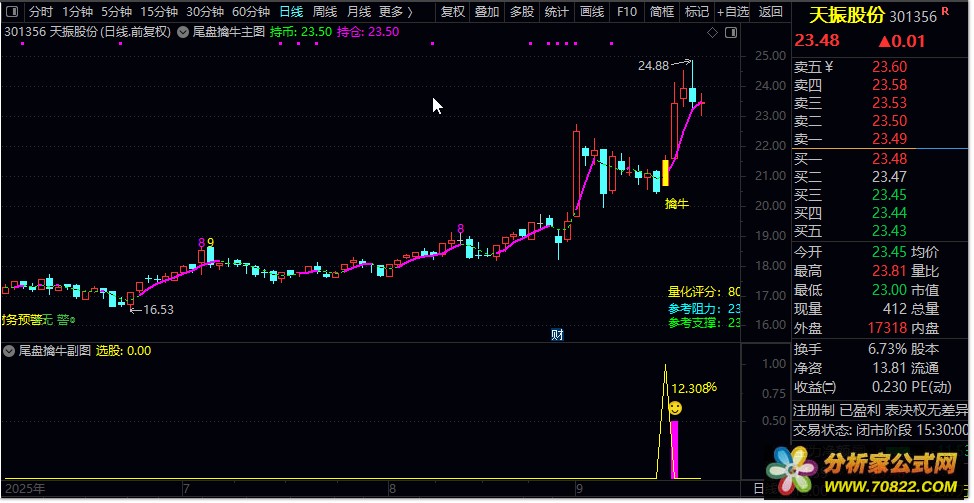Toggle the 简框 simple frame
Screen dimensions: 974x503
(662, 11)
